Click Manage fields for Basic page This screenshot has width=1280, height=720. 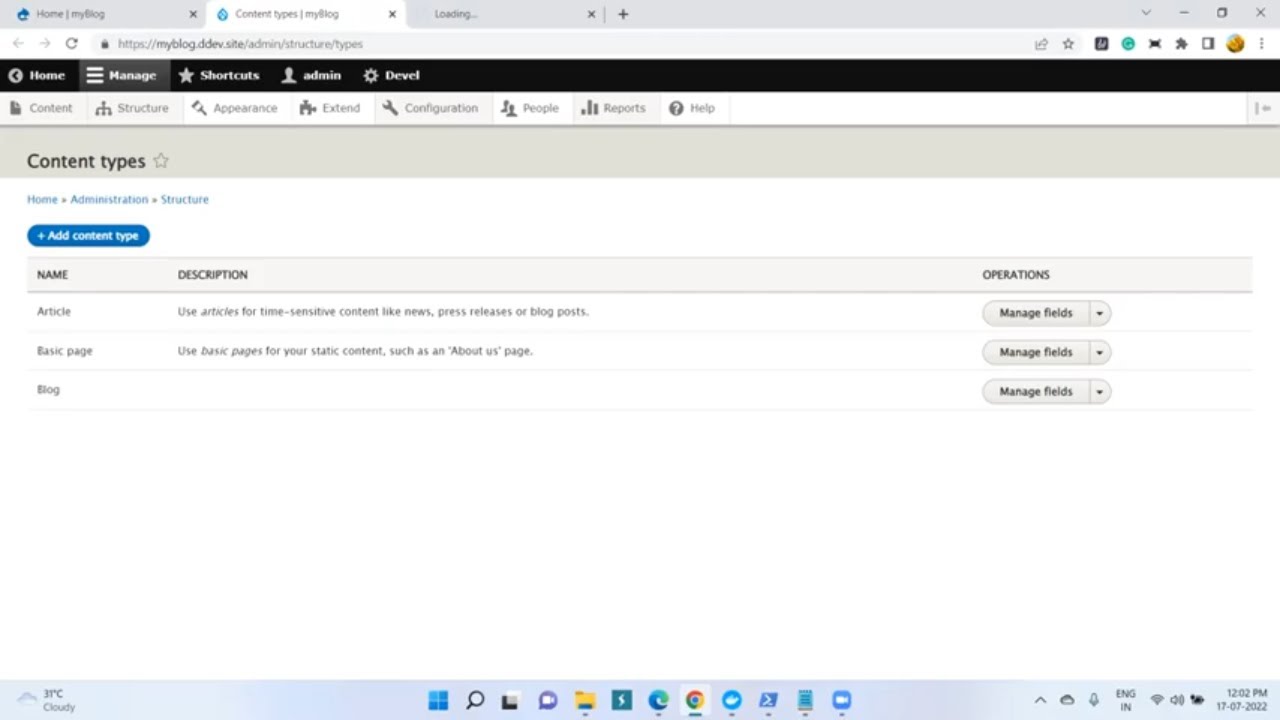click(x=1036, y=352)
